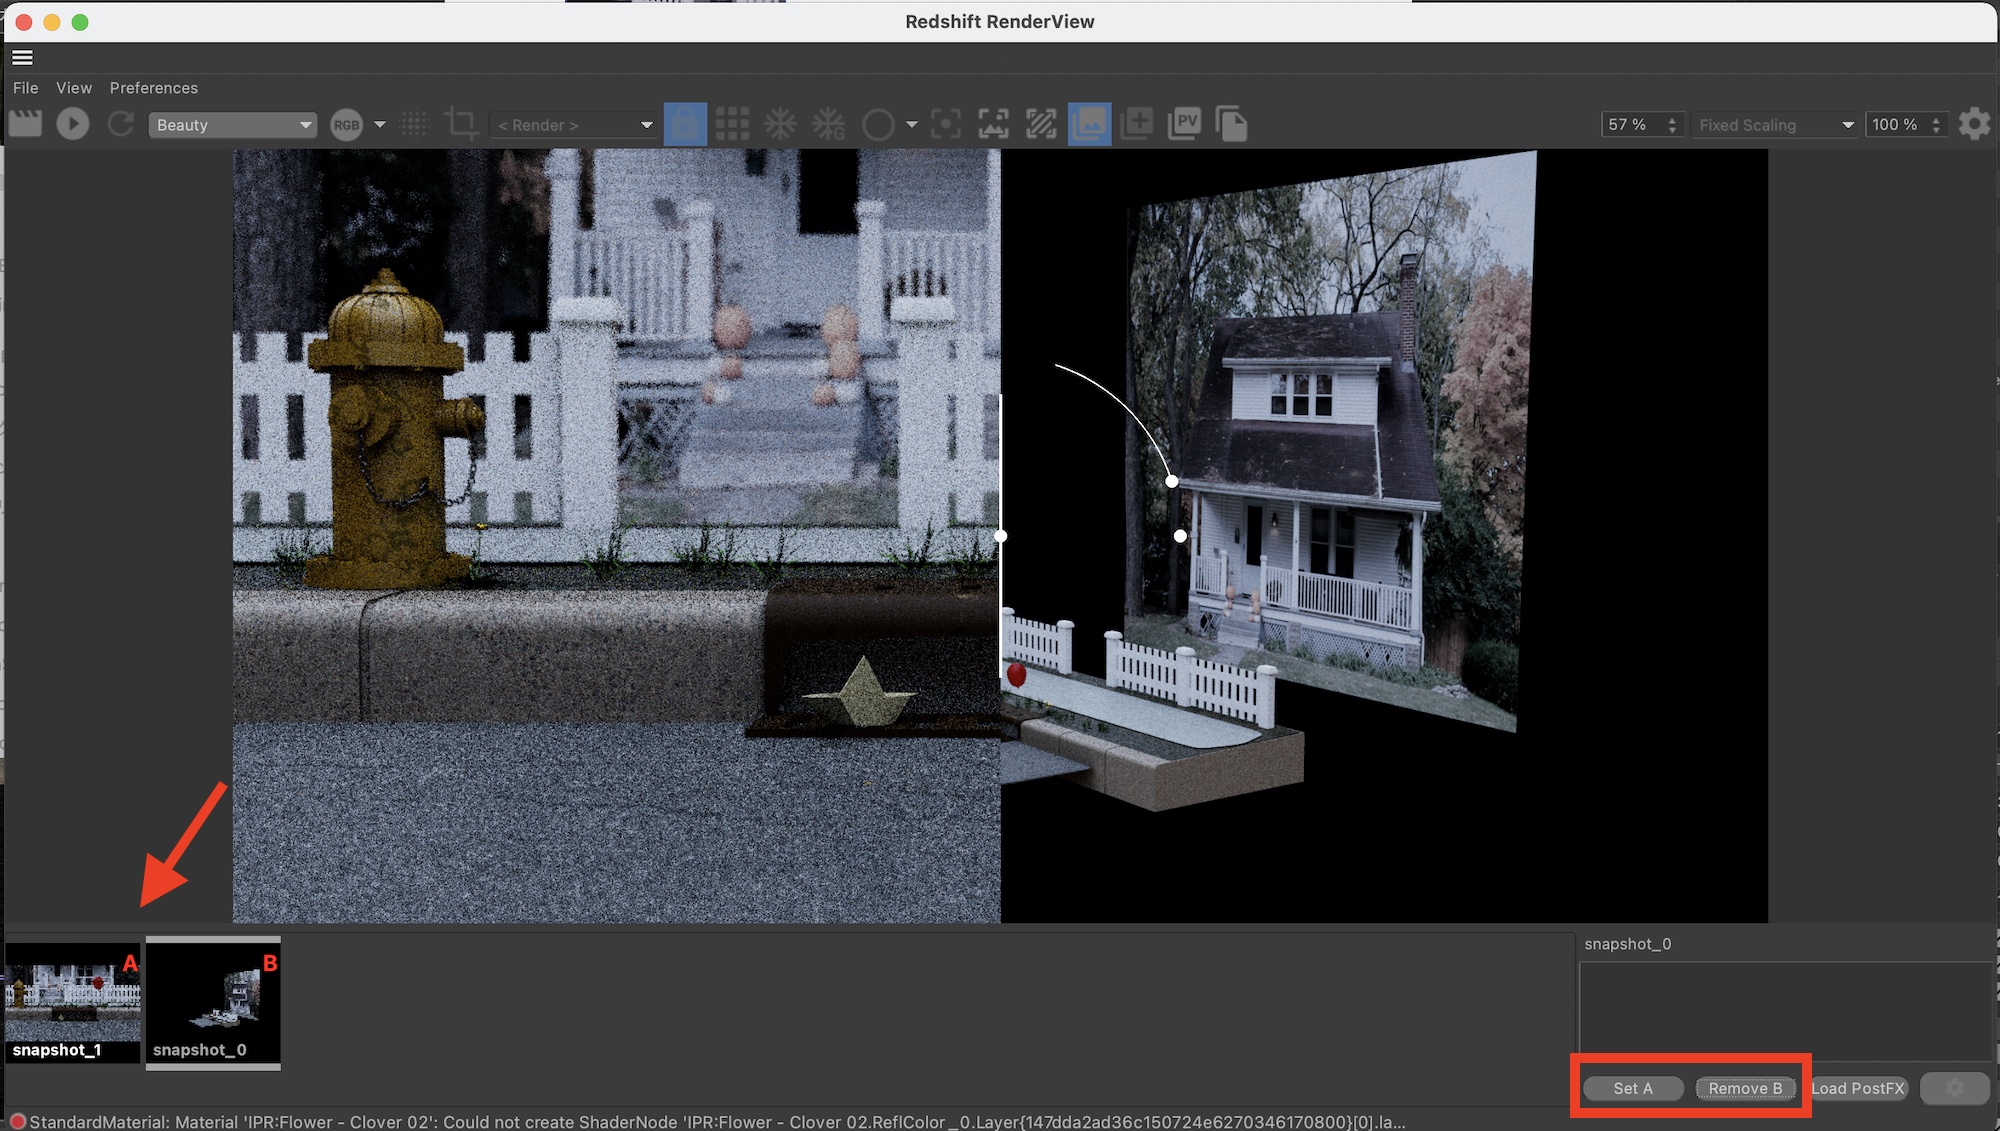Click the refresh render icon
2000x1131 pixels.
tap(121, 124)
